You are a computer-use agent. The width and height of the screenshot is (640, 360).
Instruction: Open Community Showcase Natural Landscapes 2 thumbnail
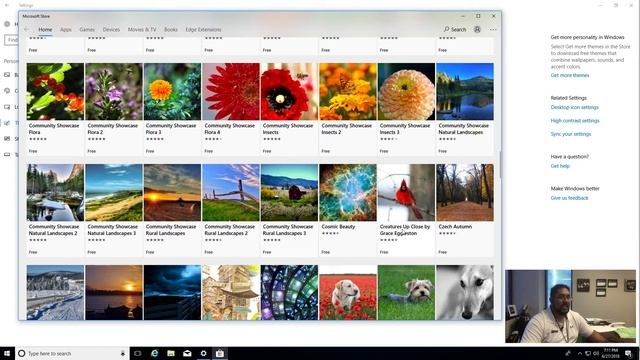55,193
